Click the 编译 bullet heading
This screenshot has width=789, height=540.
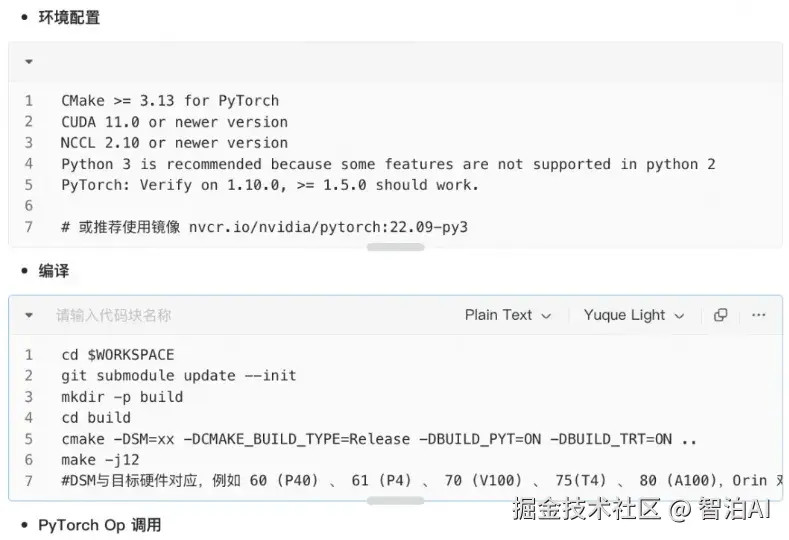click(54, 271)
